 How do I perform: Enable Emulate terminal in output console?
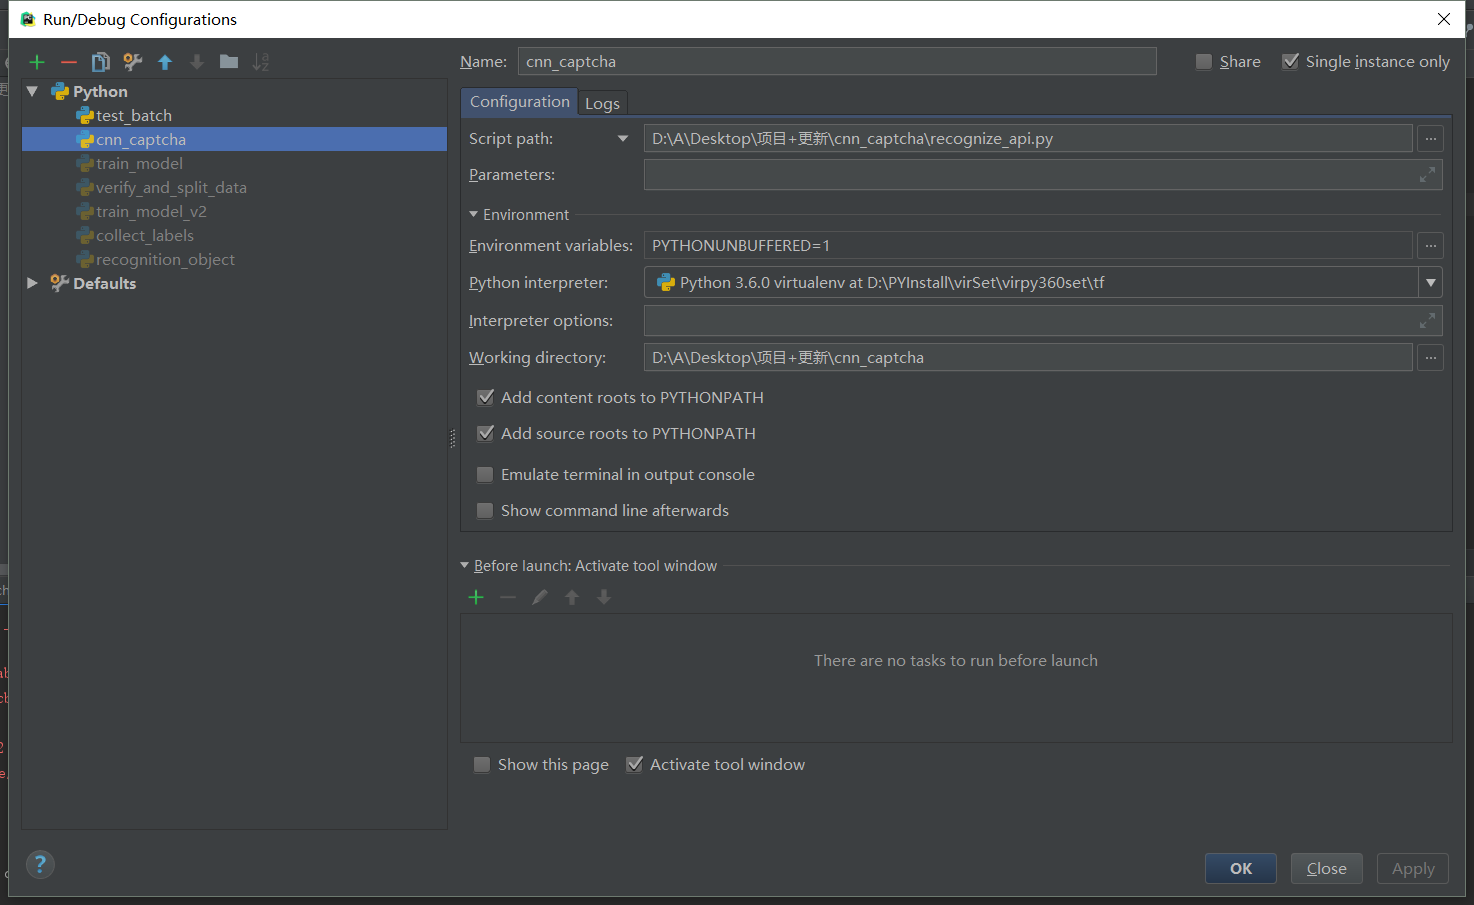(x=485, y=475)
